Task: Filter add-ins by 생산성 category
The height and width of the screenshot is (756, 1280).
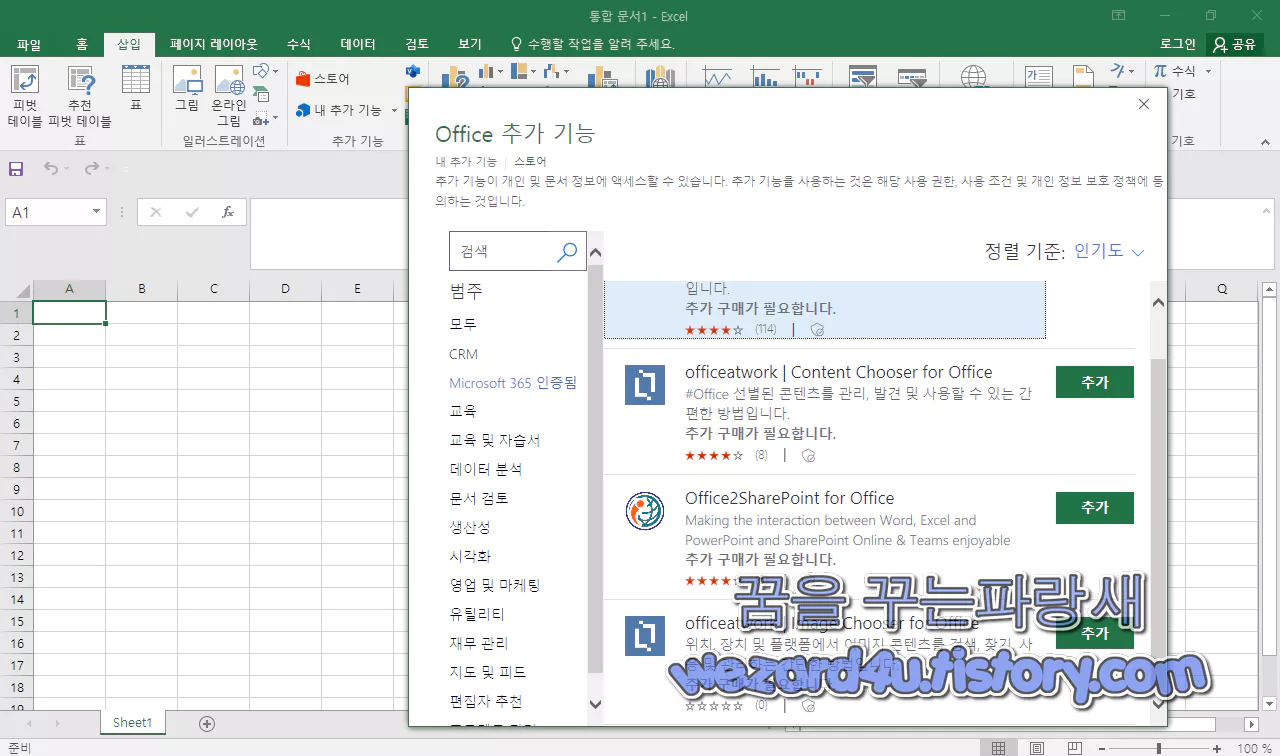Action: point(470,527)
